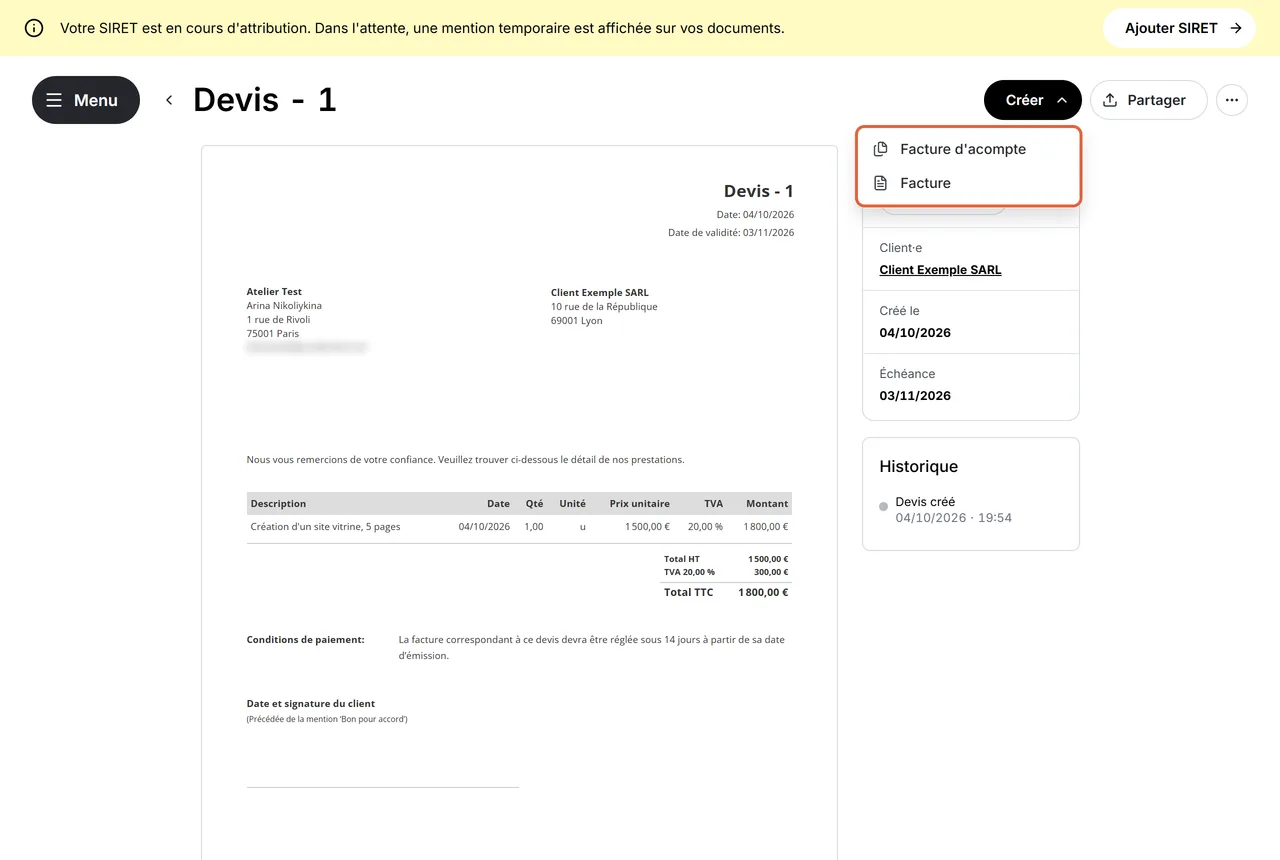1280x860 pixels.
Task: Open the three-dots more options button
Action: pyautogui.click(x=1232, y=100)
